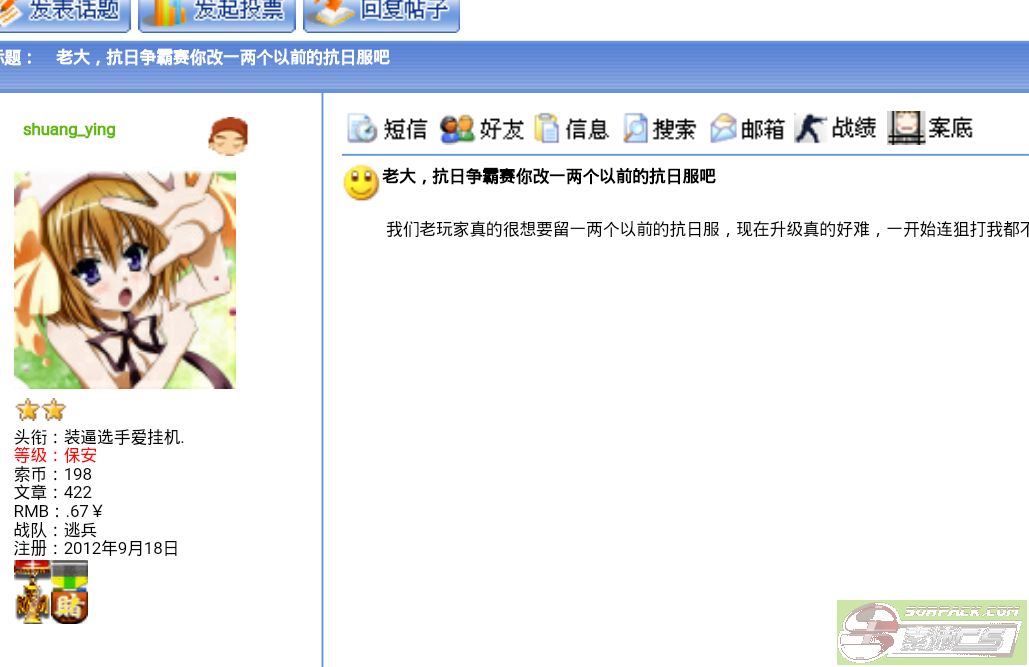Click the thread title in blue header bar
Viewport: 1029px width, 667px height.
(x=222, y=58)
